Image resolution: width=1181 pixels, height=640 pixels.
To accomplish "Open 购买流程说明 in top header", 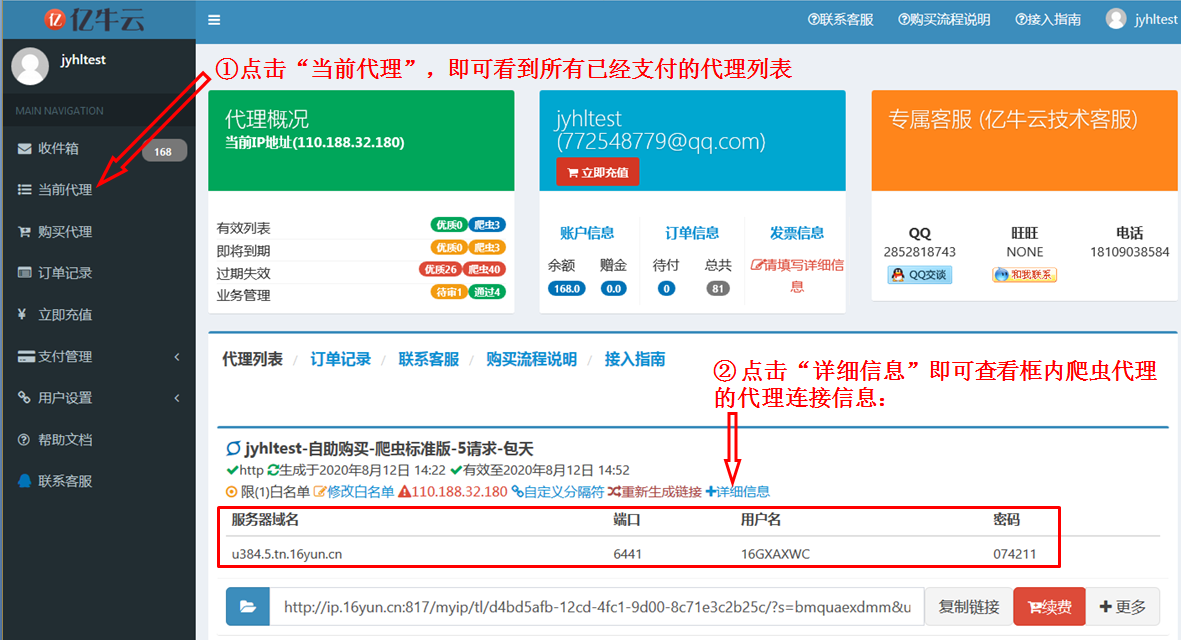I will click(944, 20).
